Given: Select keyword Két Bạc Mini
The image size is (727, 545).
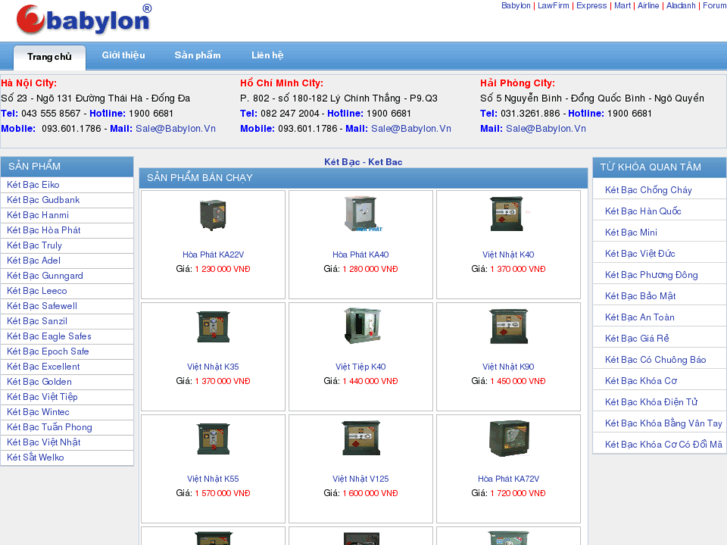Looking at the screenshot, I should [631, 232].
